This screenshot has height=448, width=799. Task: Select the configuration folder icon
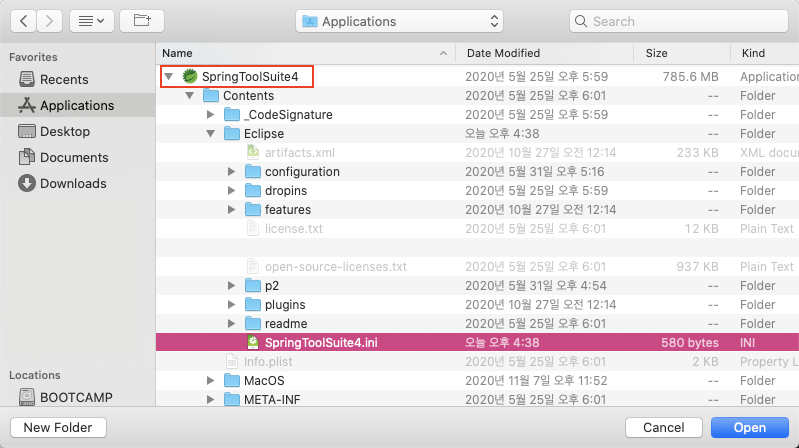coord(253,172)
